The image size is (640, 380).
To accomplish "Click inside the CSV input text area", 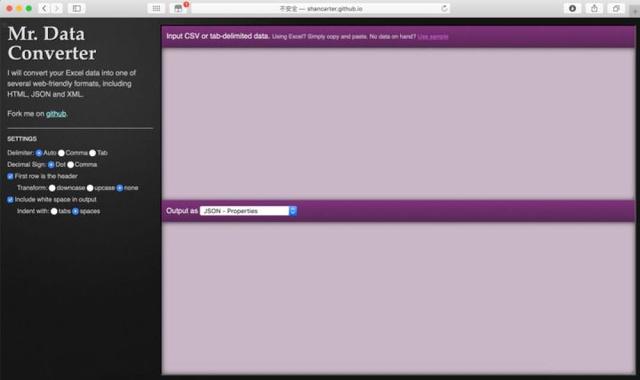I will (x=398, y=123).
